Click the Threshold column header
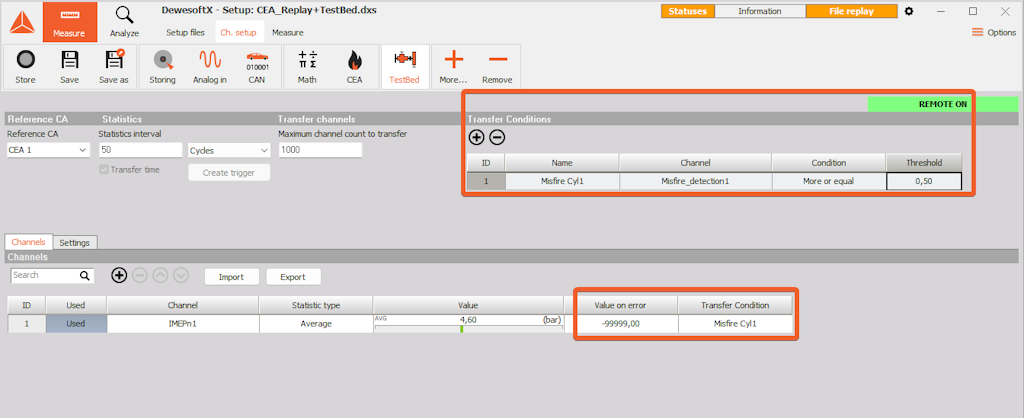The image size is (1024, 418). click(x=923, y=163)
